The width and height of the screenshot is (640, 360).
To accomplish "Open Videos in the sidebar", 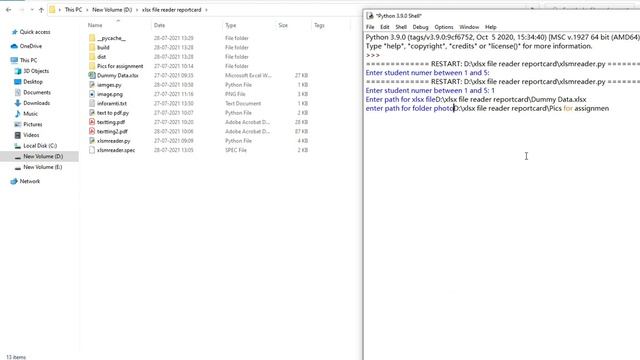I will (x=27, y=135).
